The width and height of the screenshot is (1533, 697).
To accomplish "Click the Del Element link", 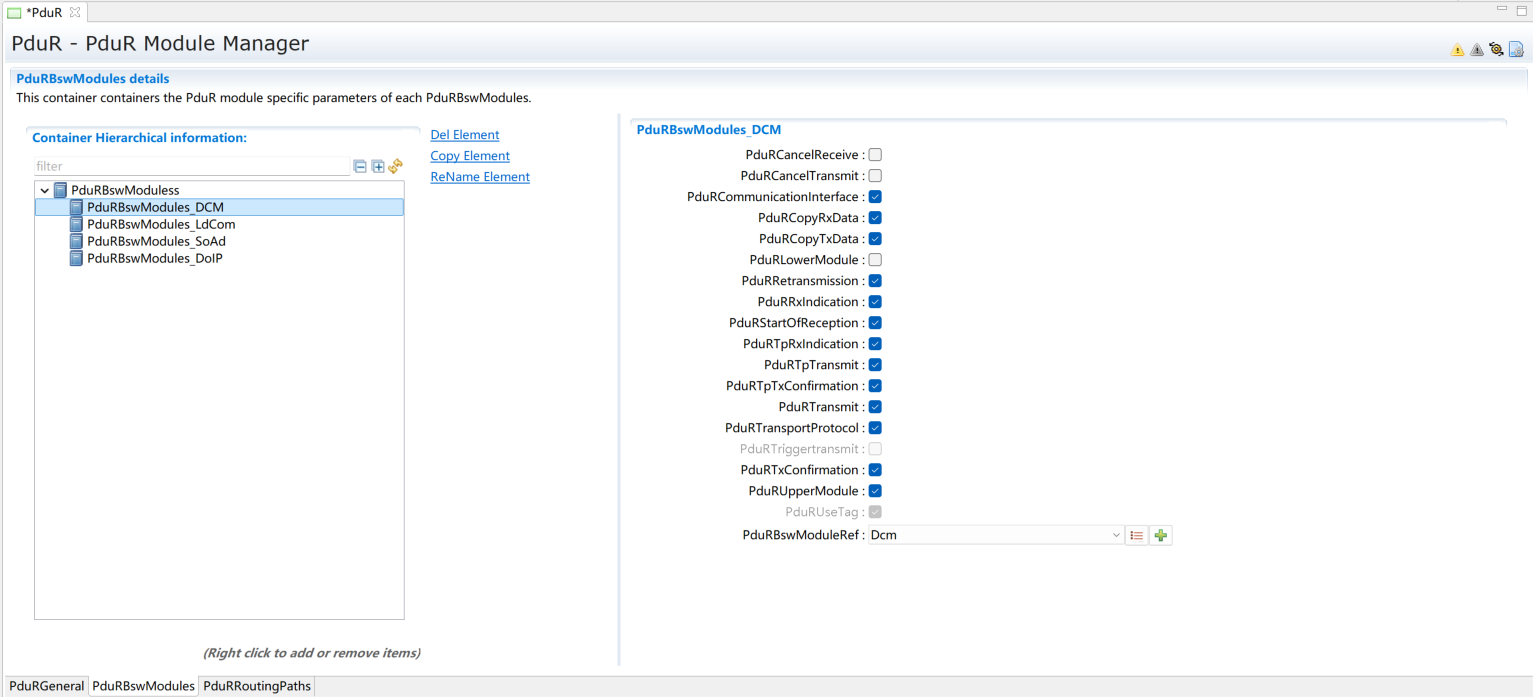I will coord(464,135).
